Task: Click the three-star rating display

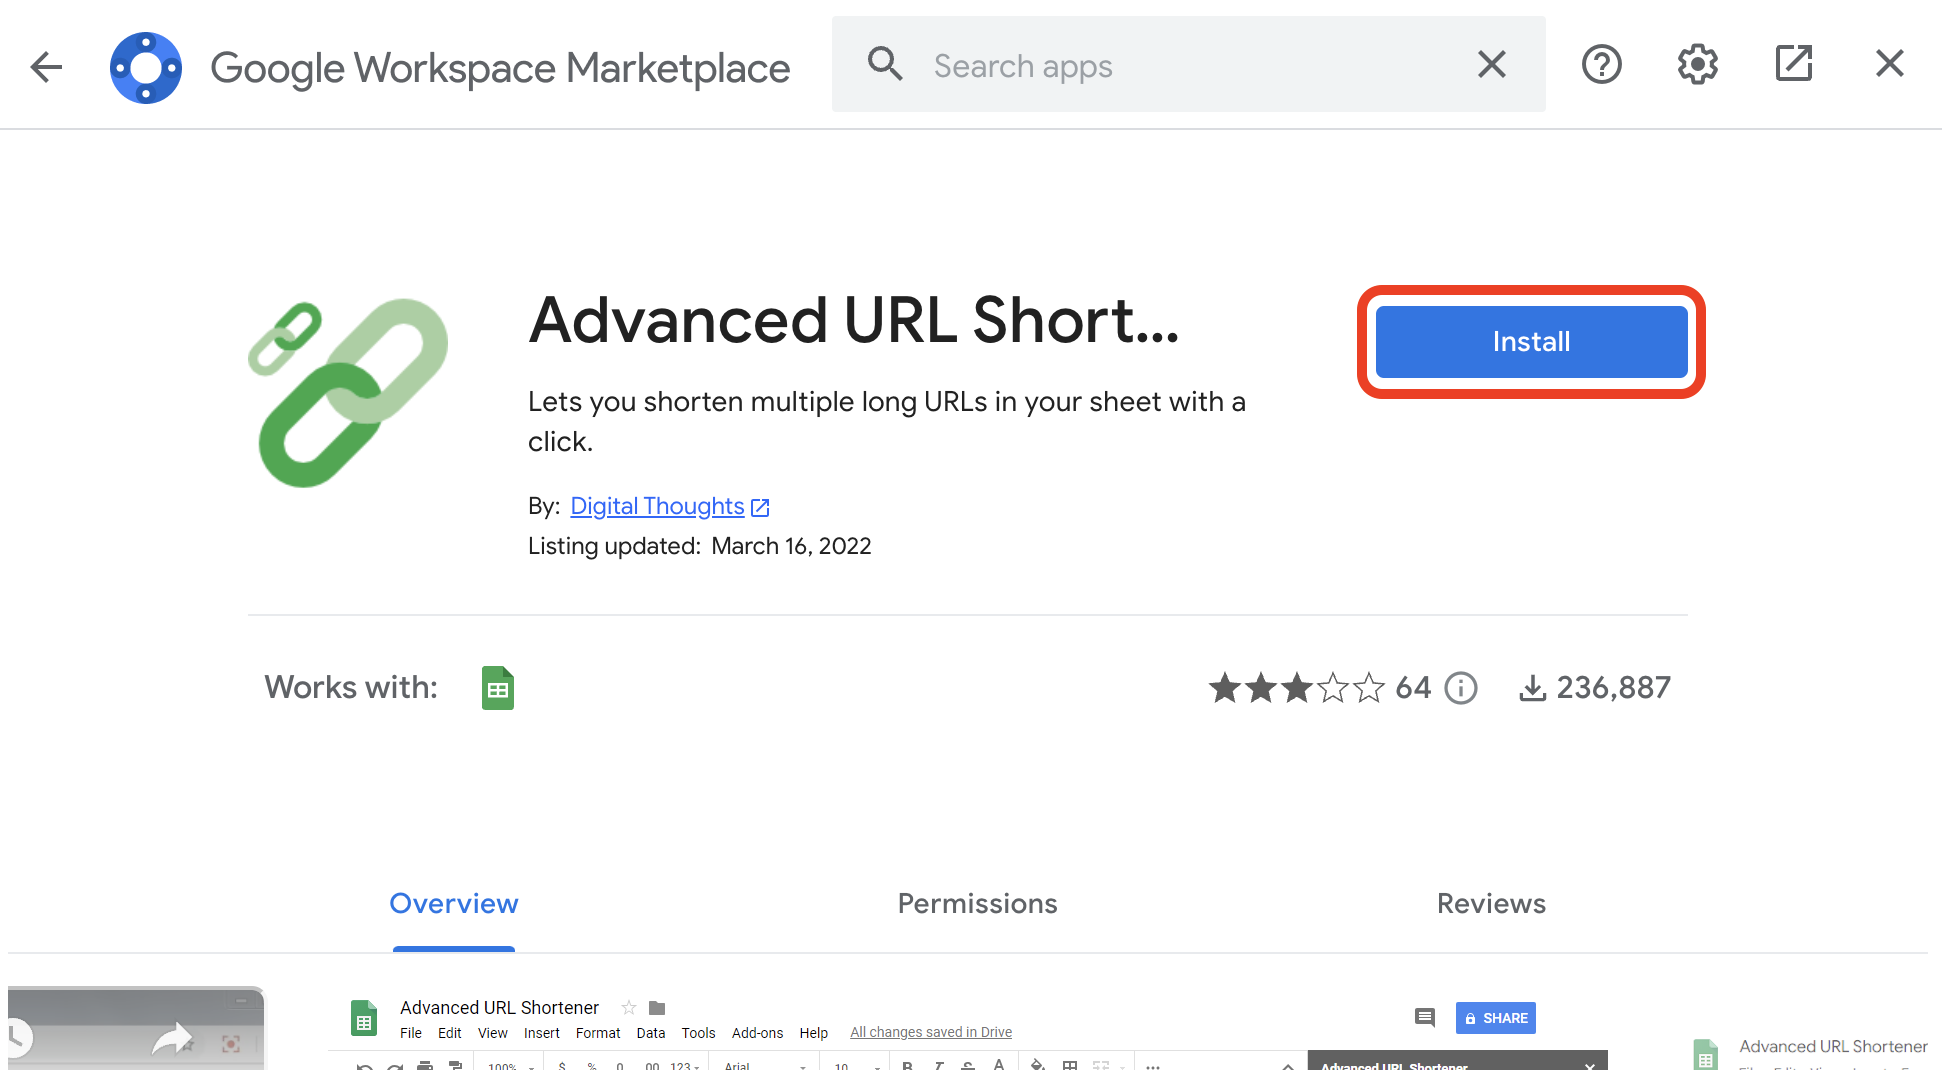Action: (1296, 688)
